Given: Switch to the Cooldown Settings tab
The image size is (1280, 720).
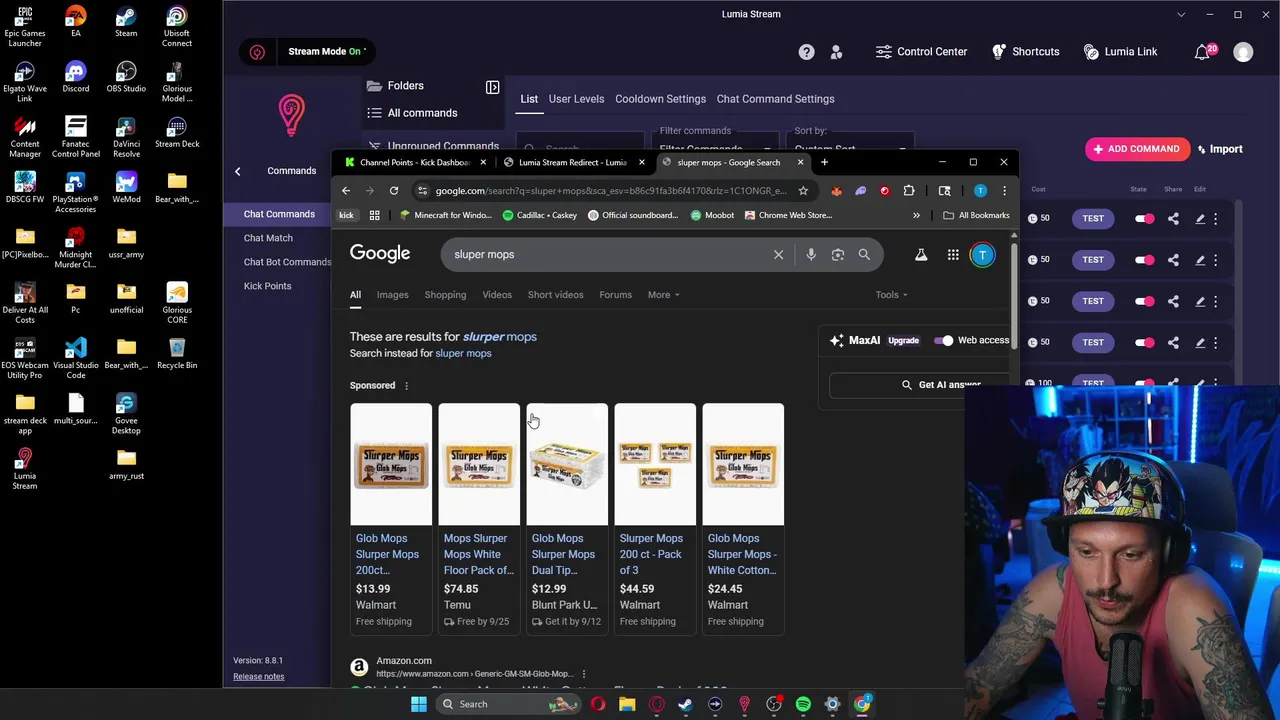Looking at the screenshot, I should click(x=660, y=99).
